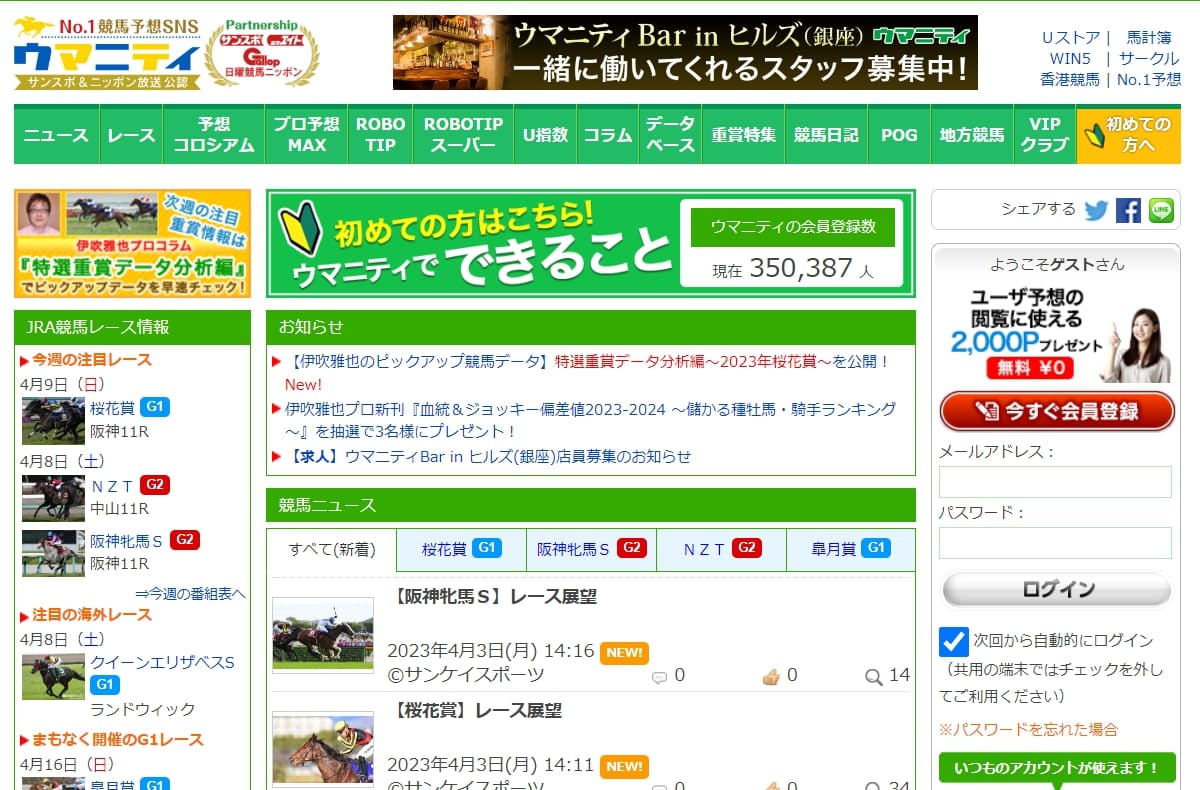This screenshot has width=1200, height=790.
Task: Open データベース menu item
Action: coord(670,135)
